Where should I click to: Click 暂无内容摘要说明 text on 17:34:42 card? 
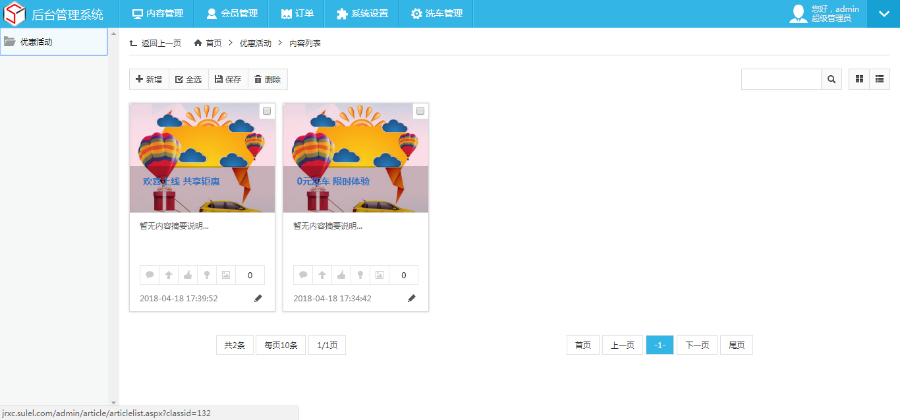(328, 226)
